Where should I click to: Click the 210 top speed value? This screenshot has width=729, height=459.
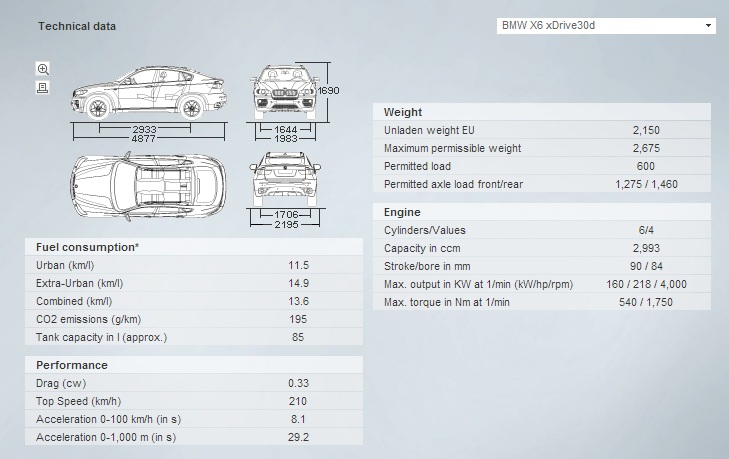tap(298, 401)
